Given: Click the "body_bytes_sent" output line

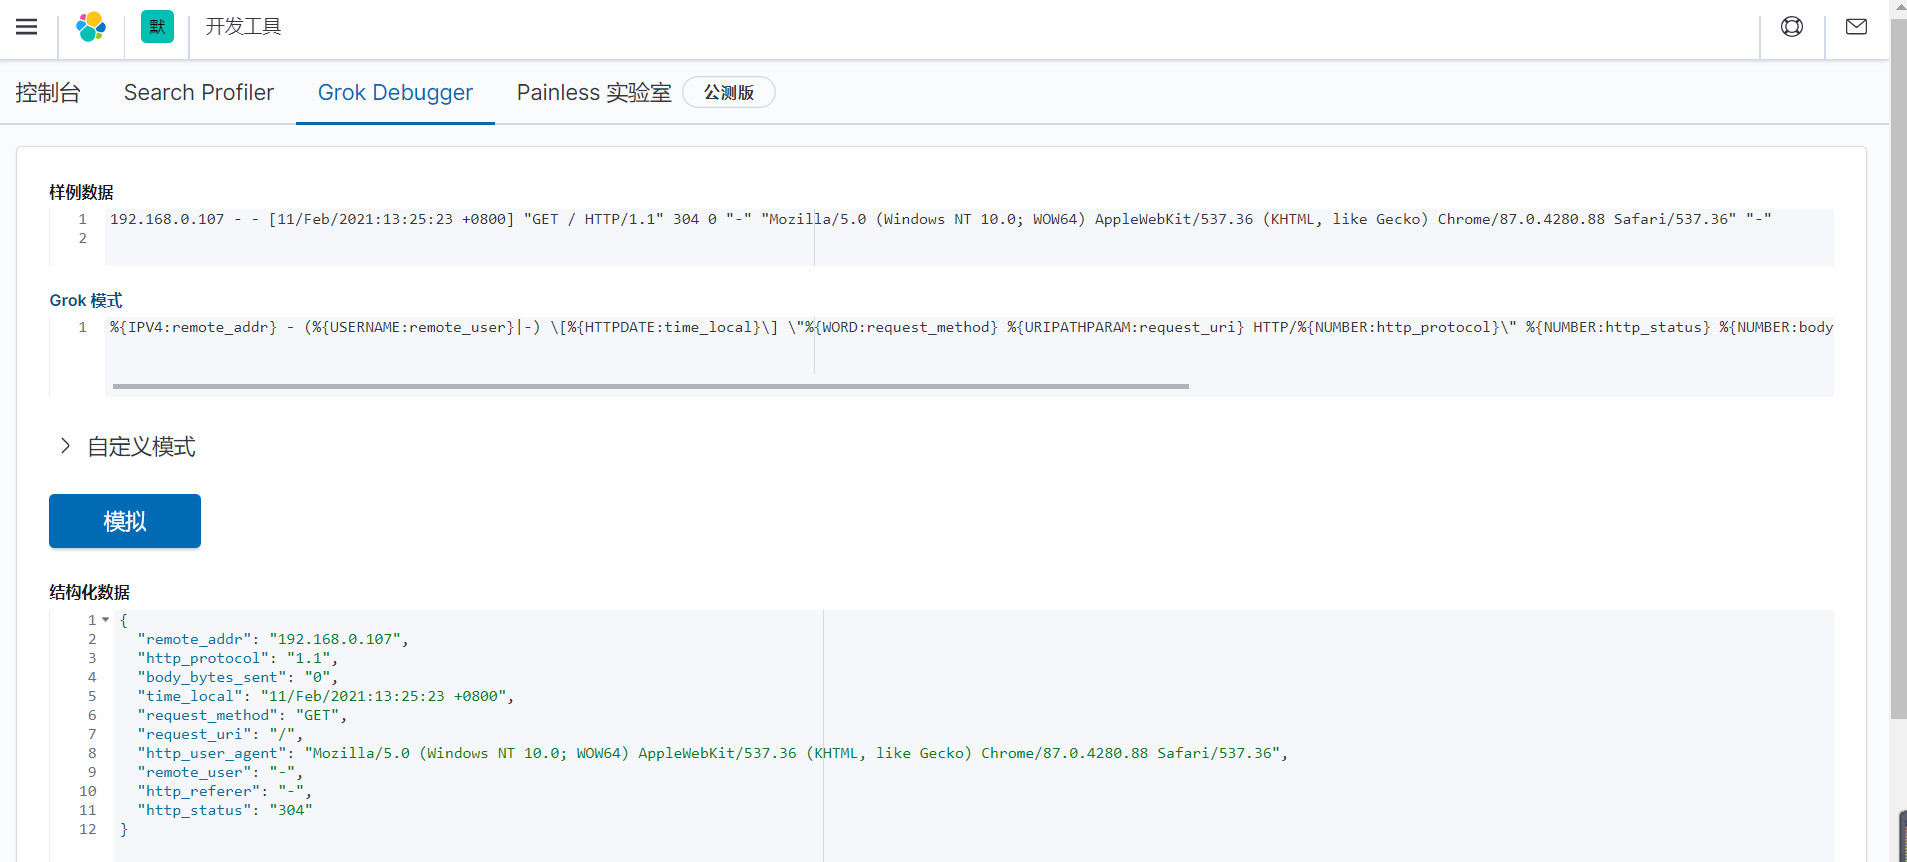Looking at the screenshot, I should [238, 677].
